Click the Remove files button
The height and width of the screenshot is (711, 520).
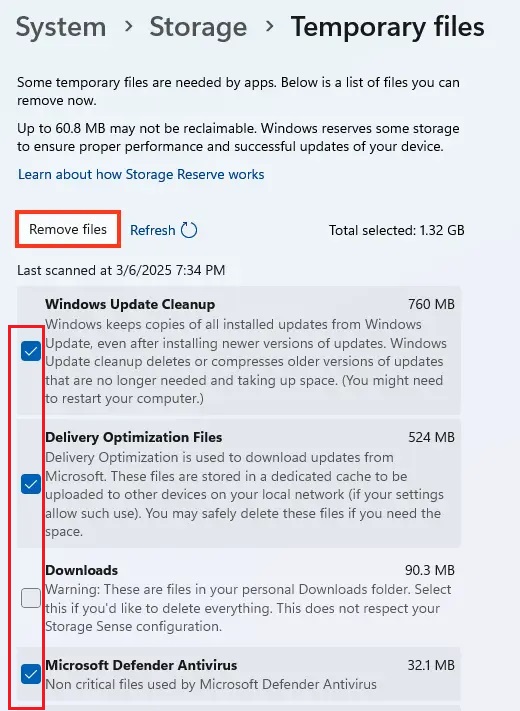[68, 229]
